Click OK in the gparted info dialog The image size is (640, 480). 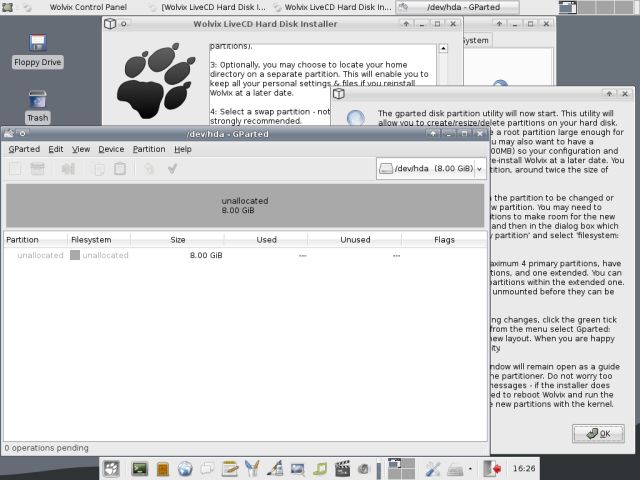(598, 433)
